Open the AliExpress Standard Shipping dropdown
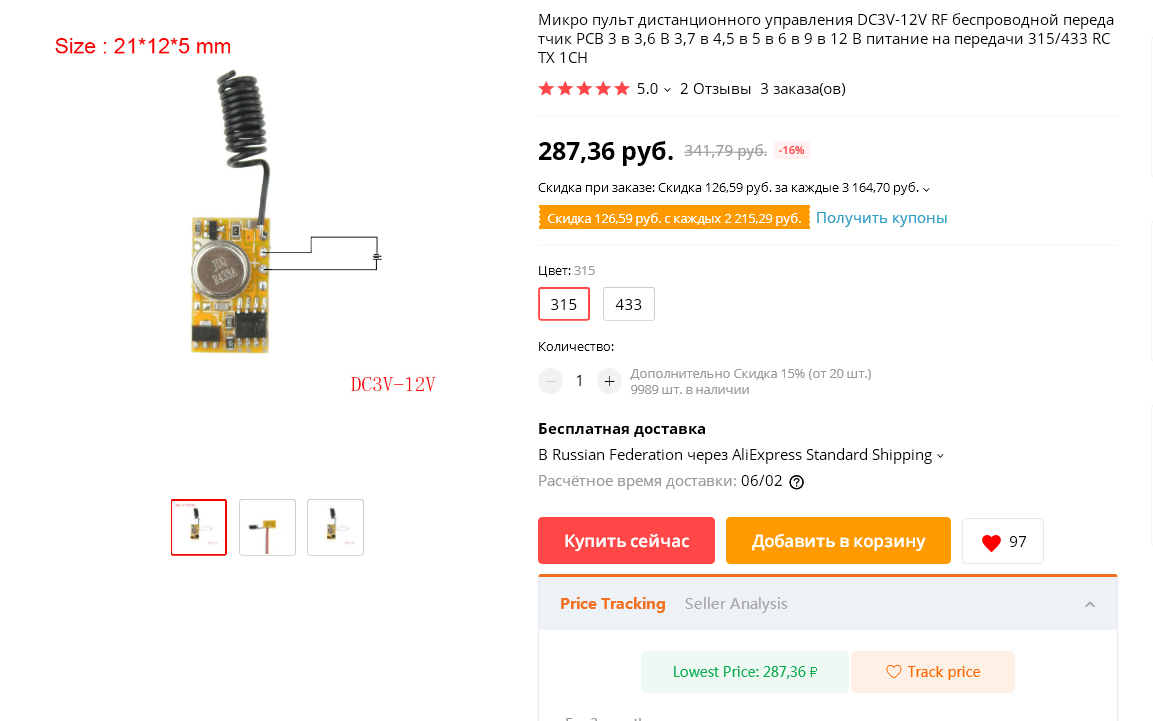The height and width of the screenshot is (721, 1153). [940, 456]
